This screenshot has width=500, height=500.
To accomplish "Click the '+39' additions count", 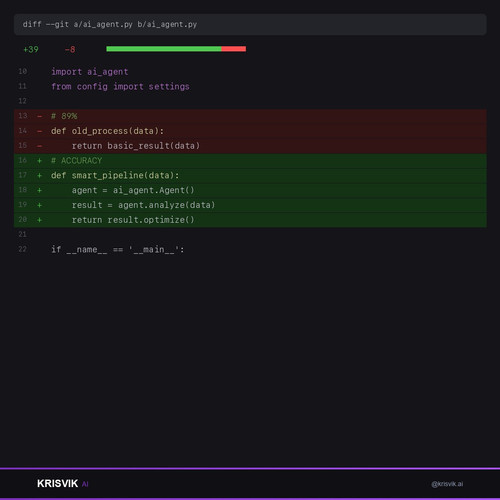I will click(31, 49).
